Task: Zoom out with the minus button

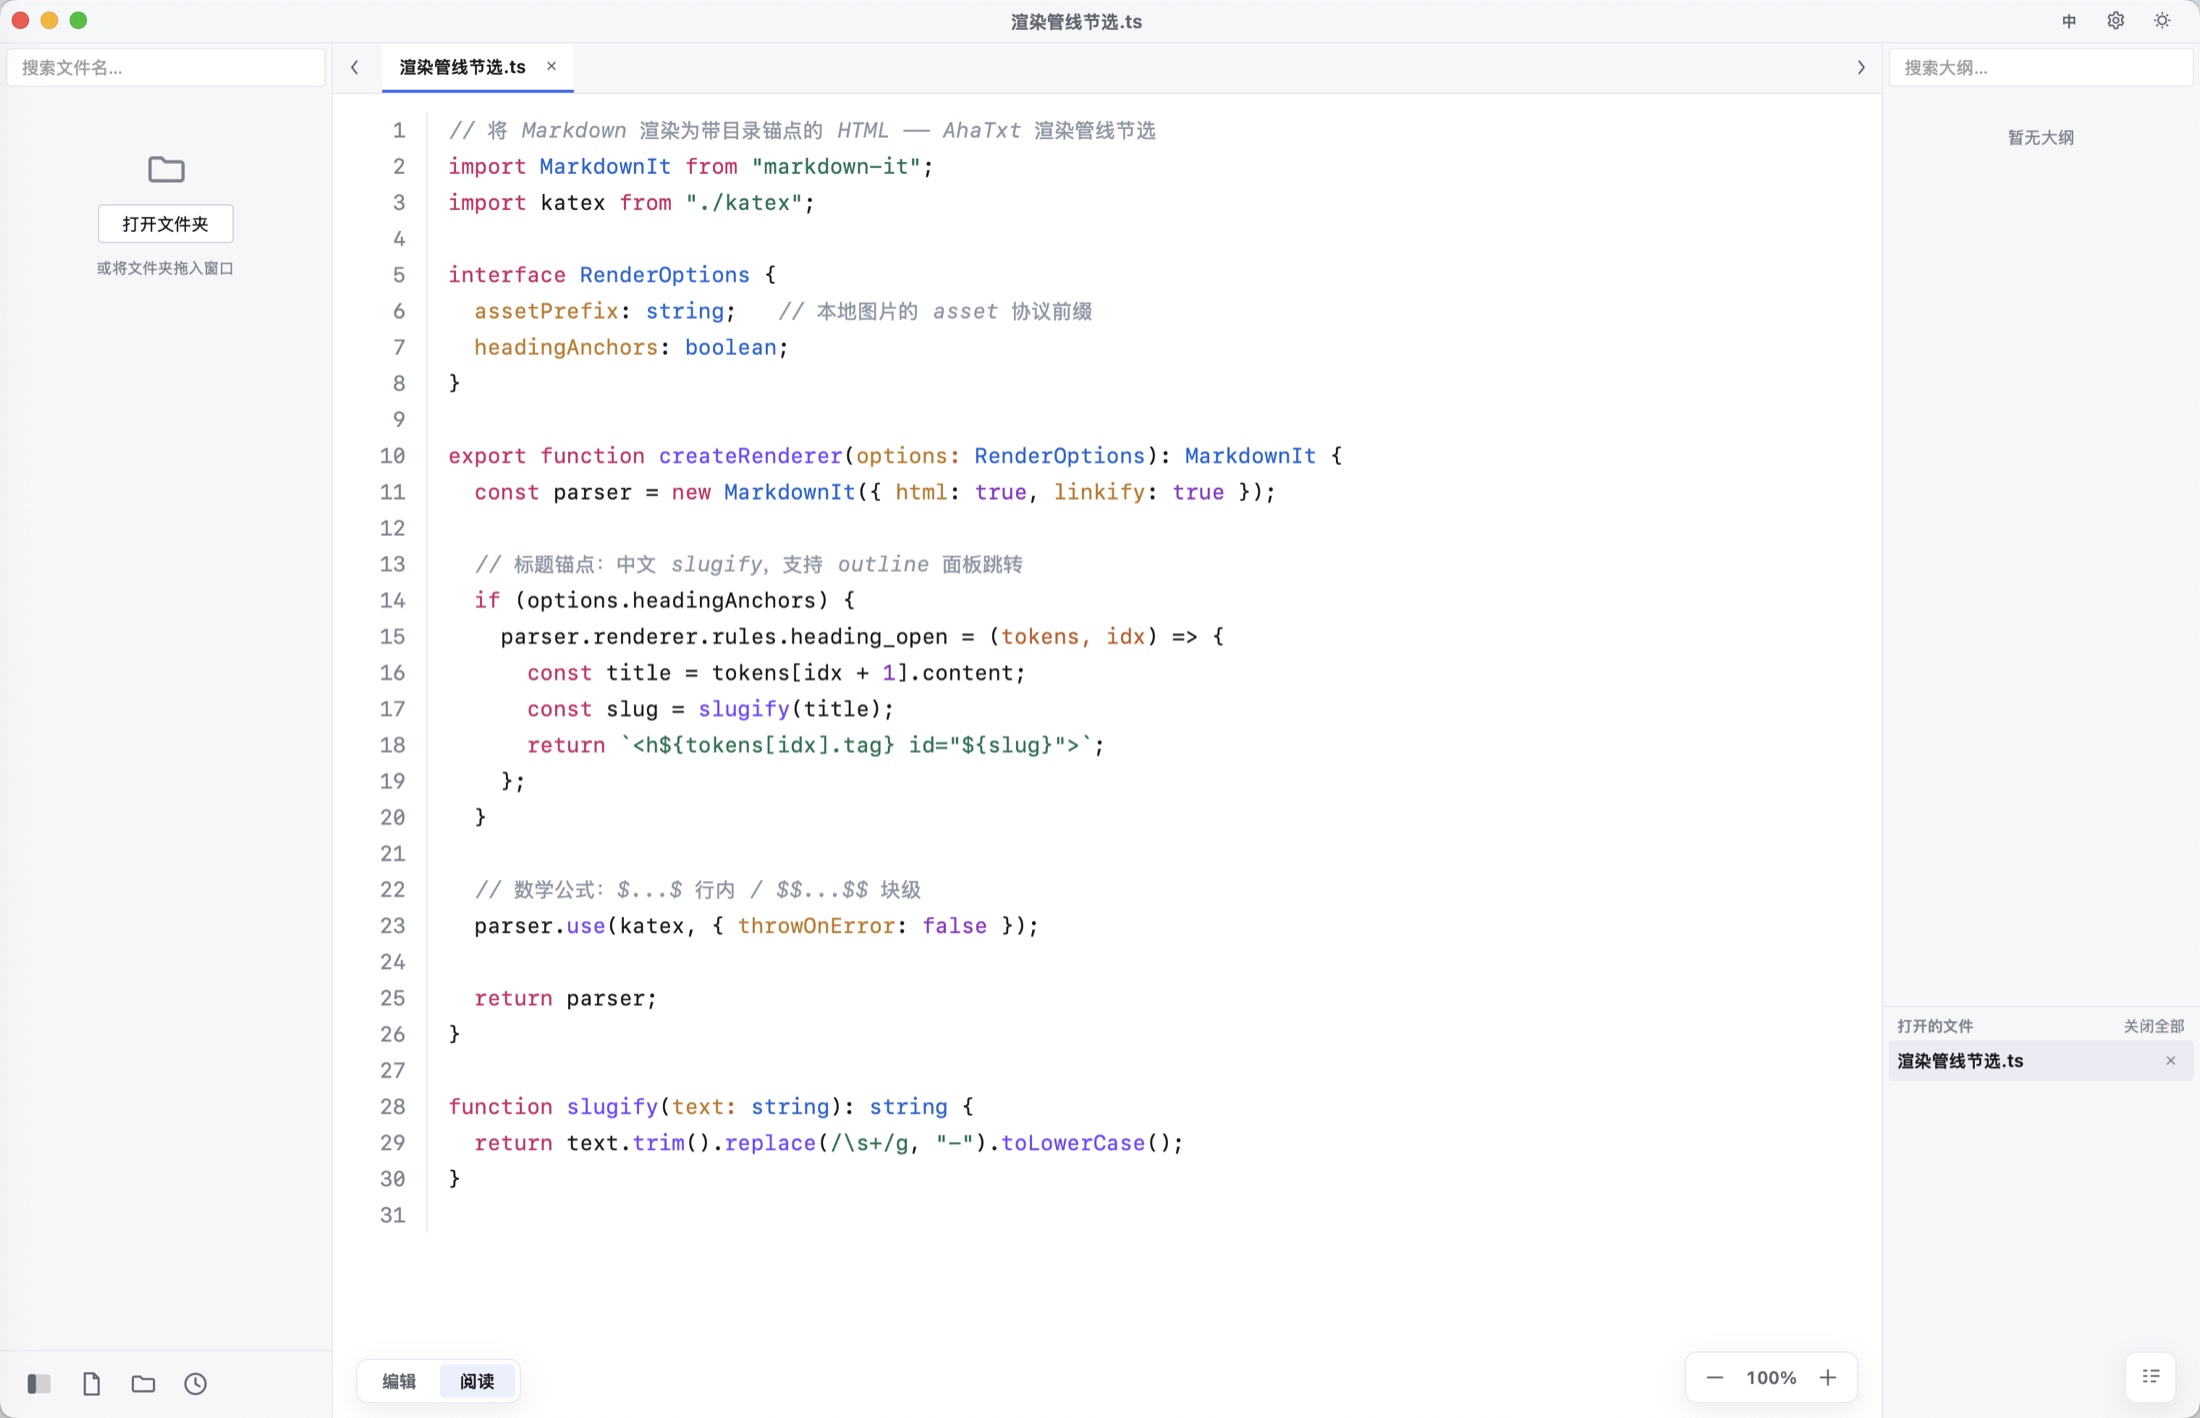Action: 1714,1378
